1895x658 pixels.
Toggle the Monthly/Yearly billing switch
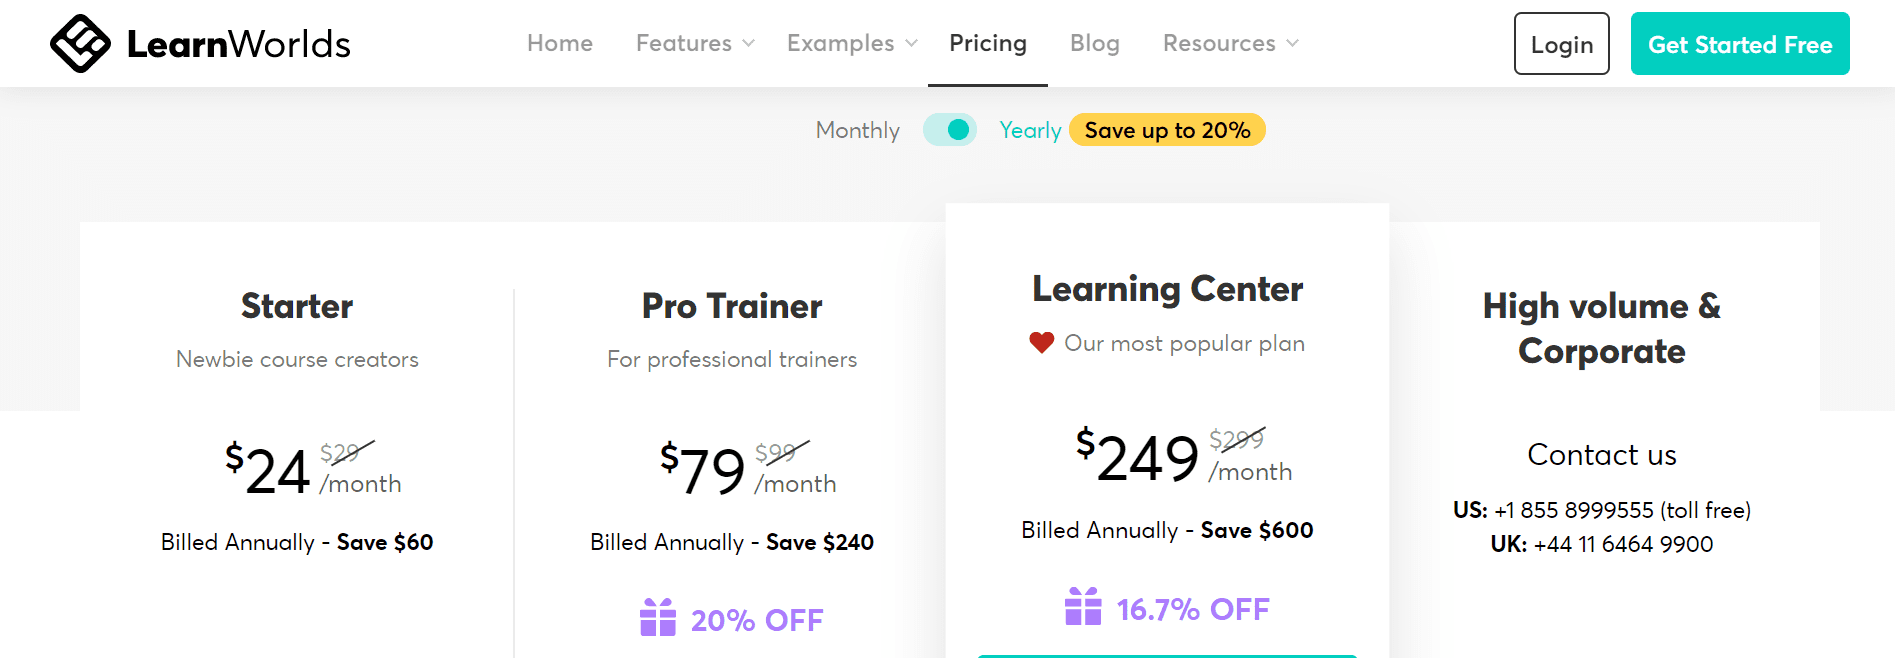tap(950, 130)
